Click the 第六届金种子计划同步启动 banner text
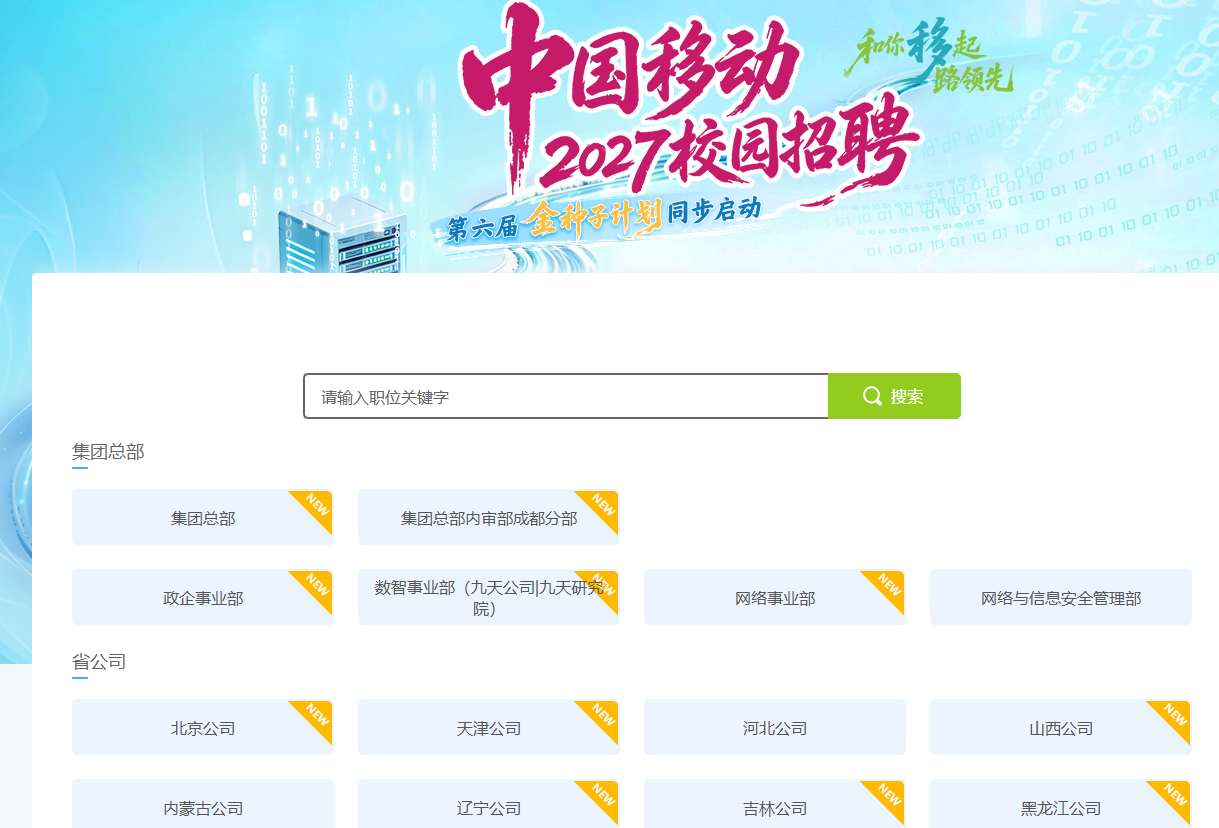The image size is (1219, 828). point(604,220)
